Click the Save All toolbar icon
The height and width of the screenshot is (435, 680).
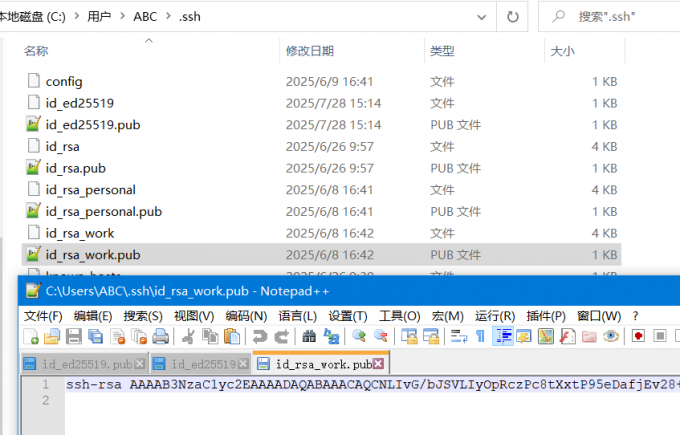coord(95,337)
